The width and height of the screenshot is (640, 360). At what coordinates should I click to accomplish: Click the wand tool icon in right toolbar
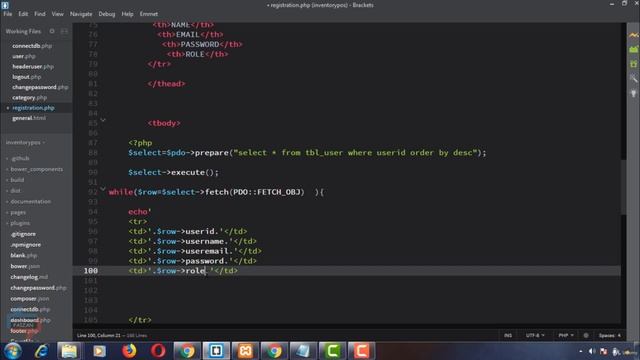633,78
